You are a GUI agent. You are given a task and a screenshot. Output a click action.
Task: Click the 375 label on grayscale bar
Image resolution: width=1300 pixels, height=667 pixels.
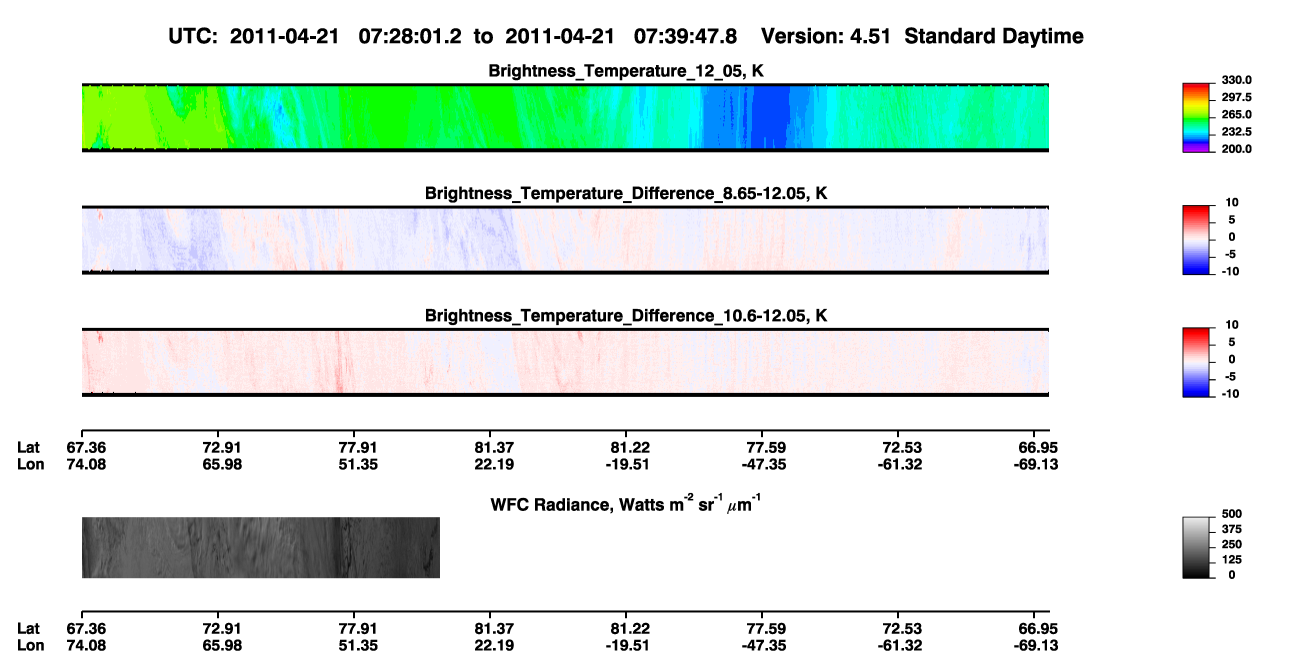click(1230, 528)
